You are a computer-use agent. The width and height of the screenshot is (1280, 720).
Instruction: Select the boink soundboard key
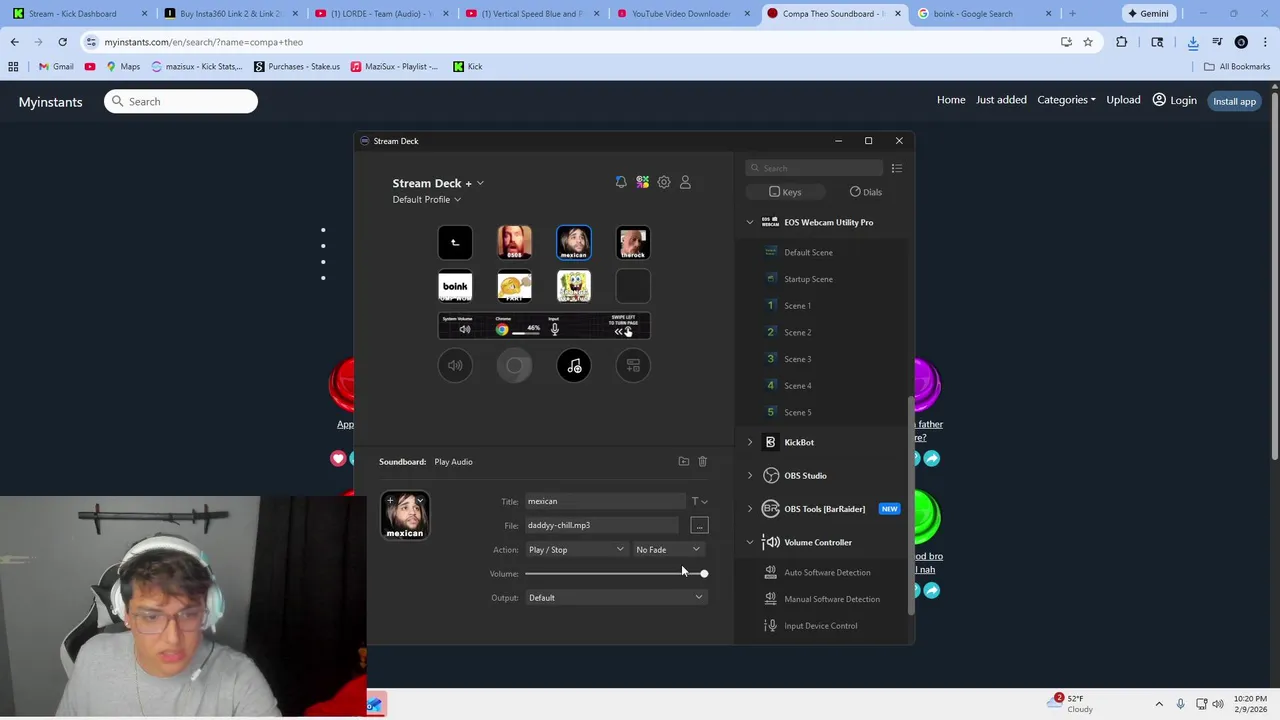[455, 286]
